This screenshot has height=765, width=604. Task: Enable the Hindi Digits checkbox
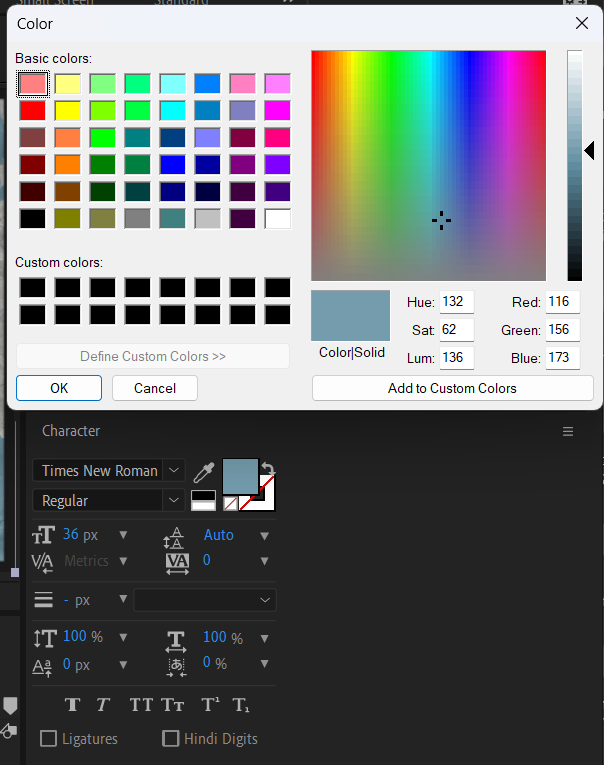[x=170, y=738]
